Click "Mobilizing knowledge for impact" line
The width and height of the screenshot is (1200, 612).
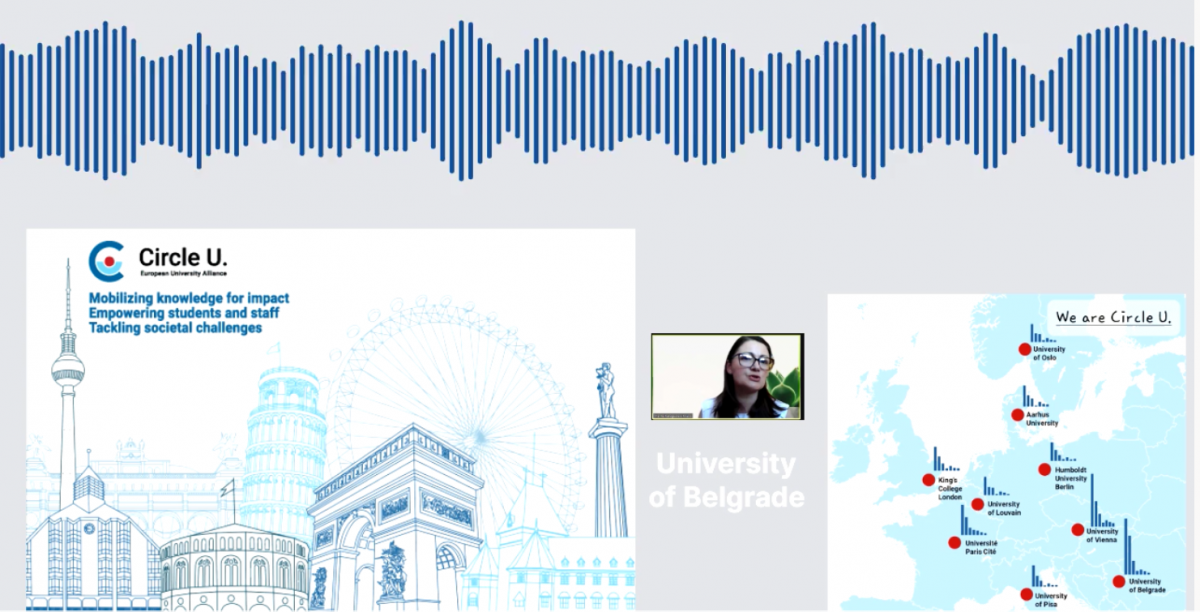click(x=189, y=298)
